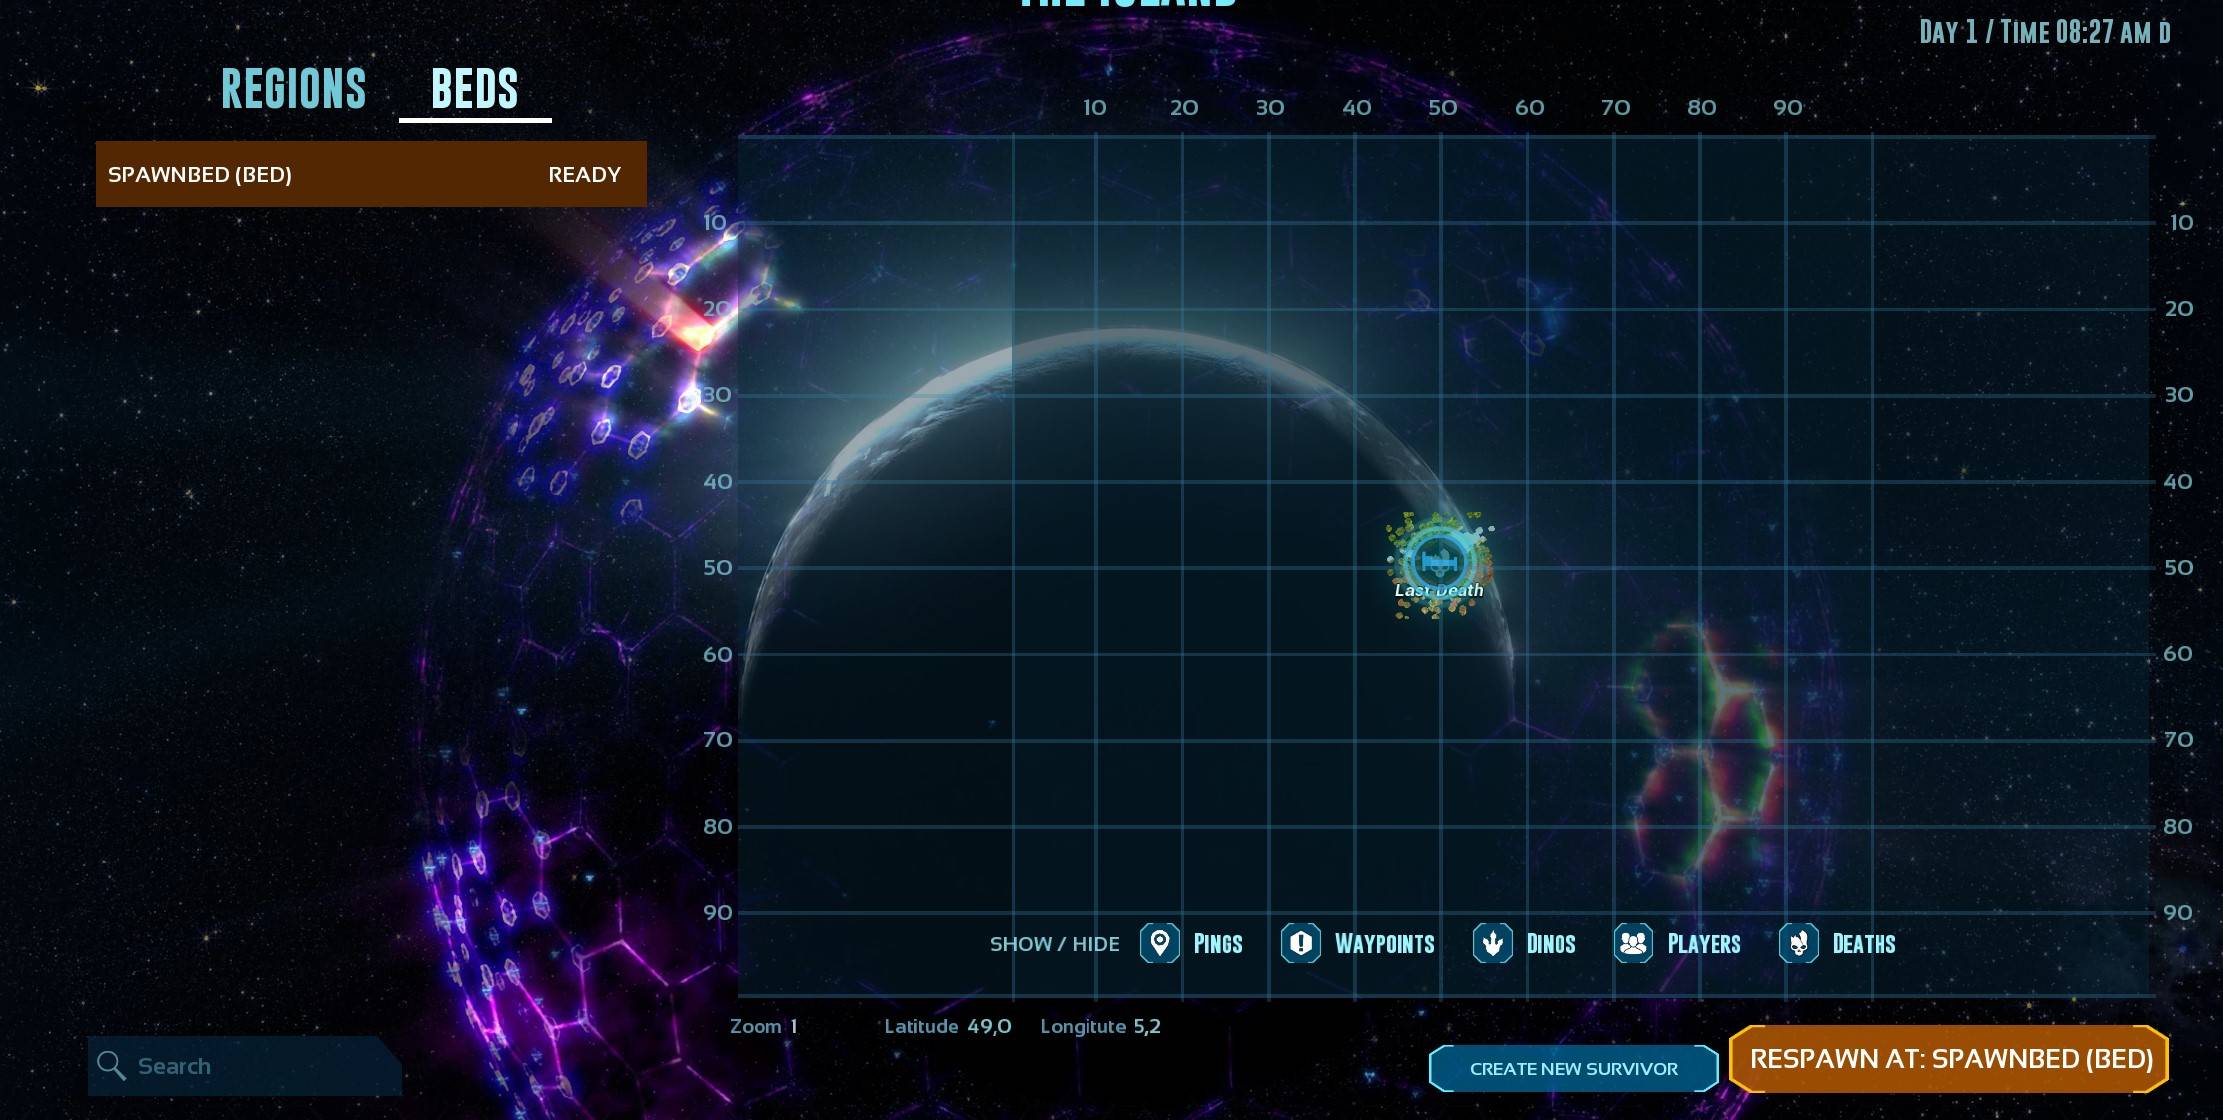Viewport: 2223px width, 1120px height.
Task: Click the search magnifier icon
Action: 111,1066
